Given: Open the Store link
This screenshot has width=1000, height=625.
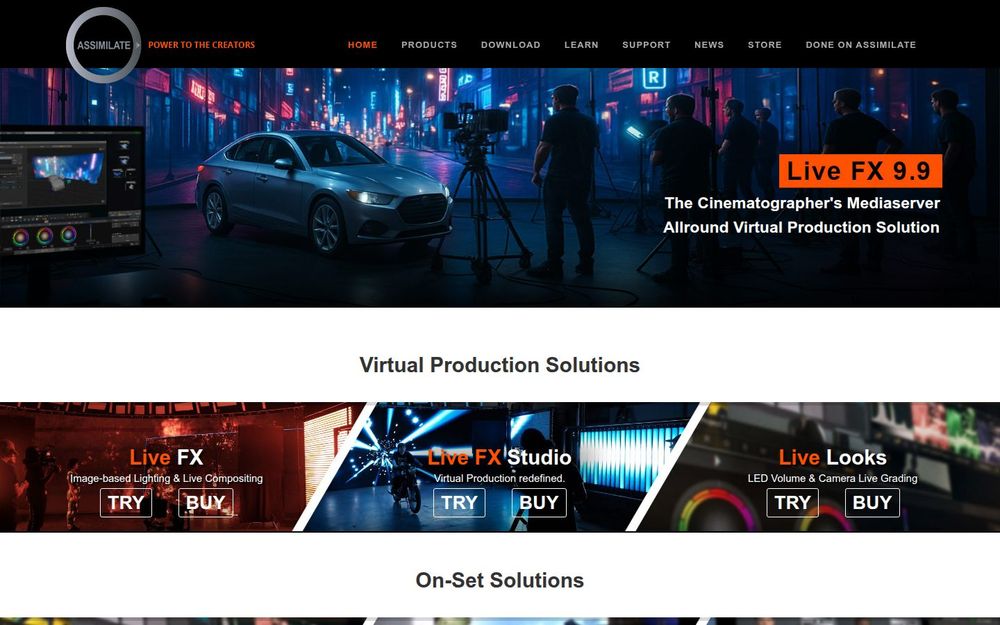Looking at the screenshot, I should click(764, 45).
